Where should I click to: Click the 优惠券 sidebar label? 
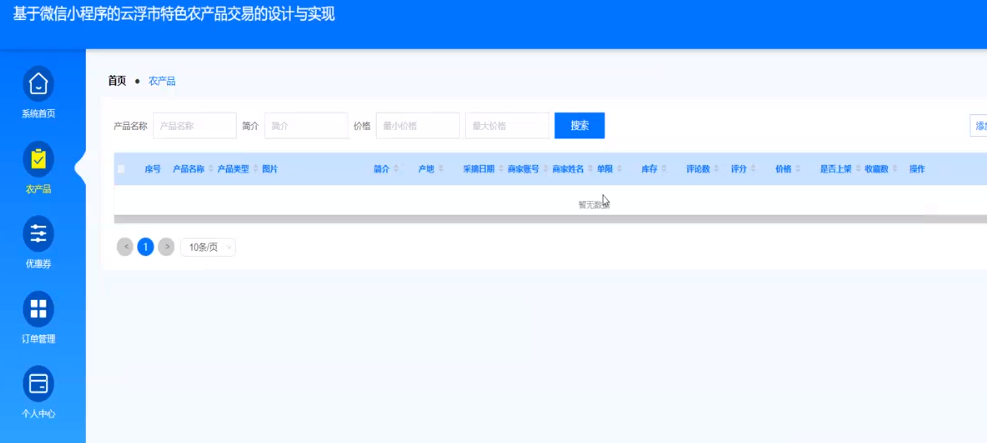point(38,264)
